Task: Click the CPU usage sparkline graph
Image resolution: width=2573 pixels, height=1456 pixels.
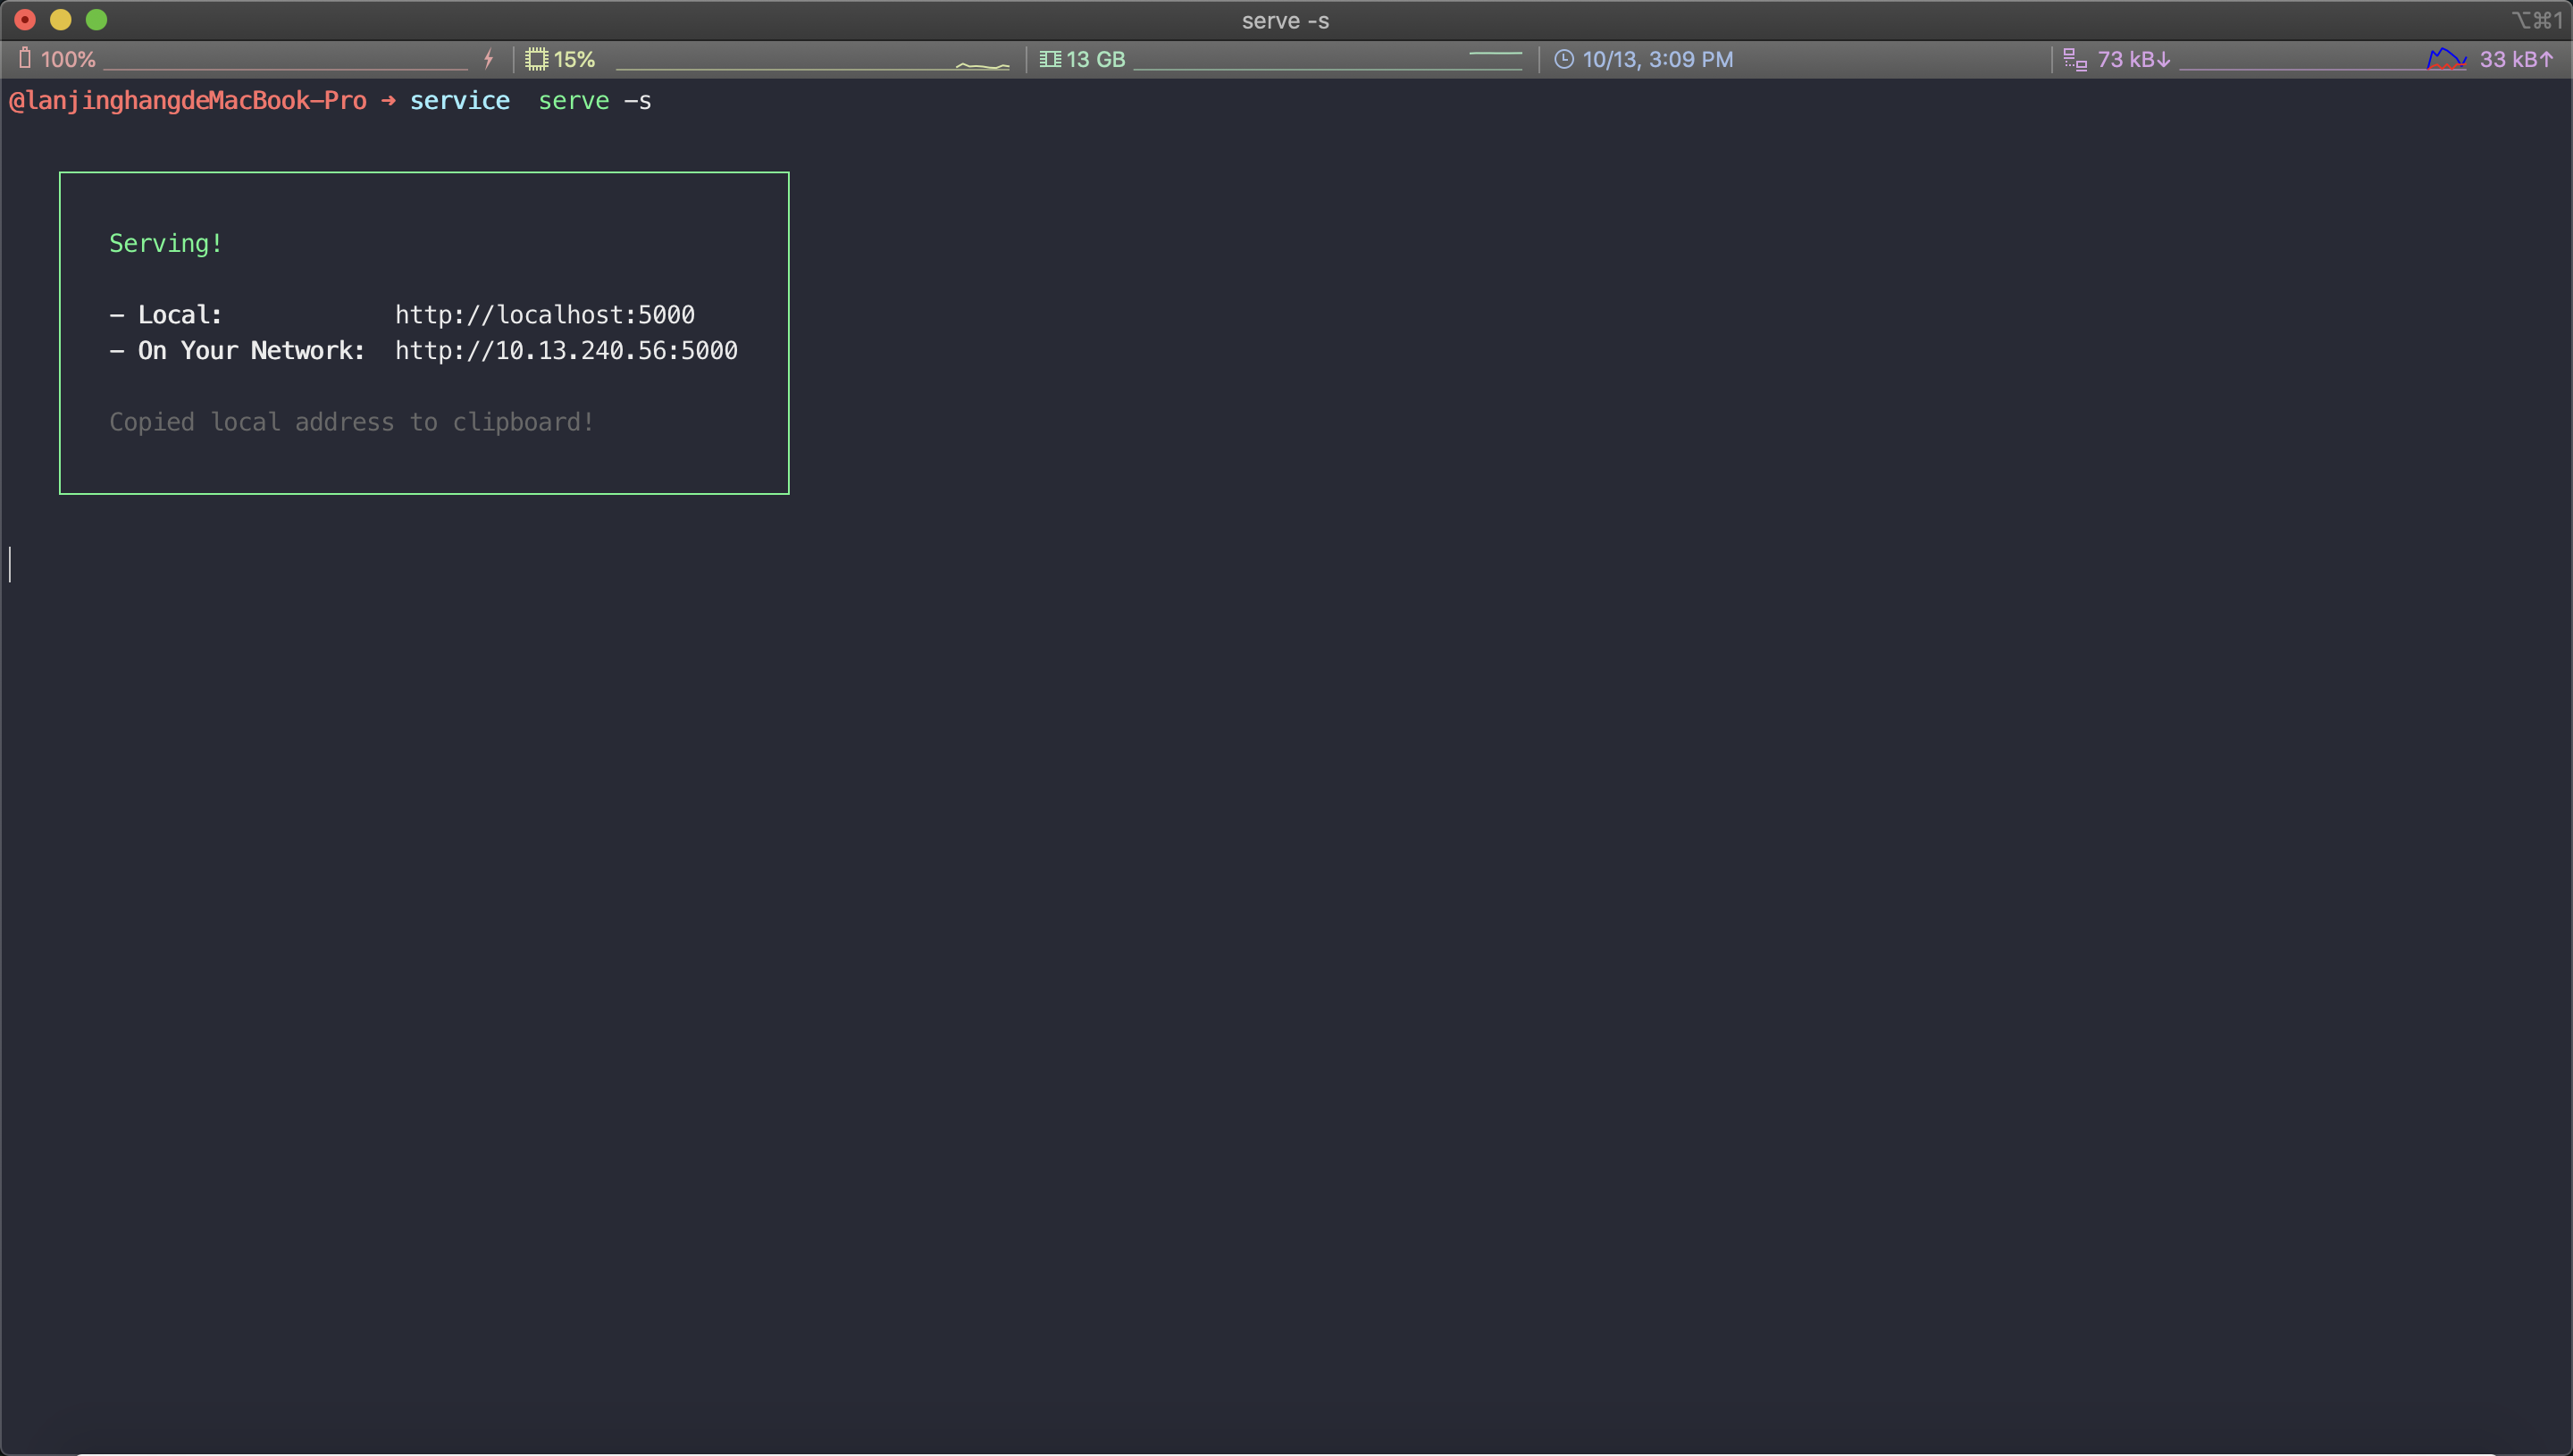Action: tap(982, 65)
